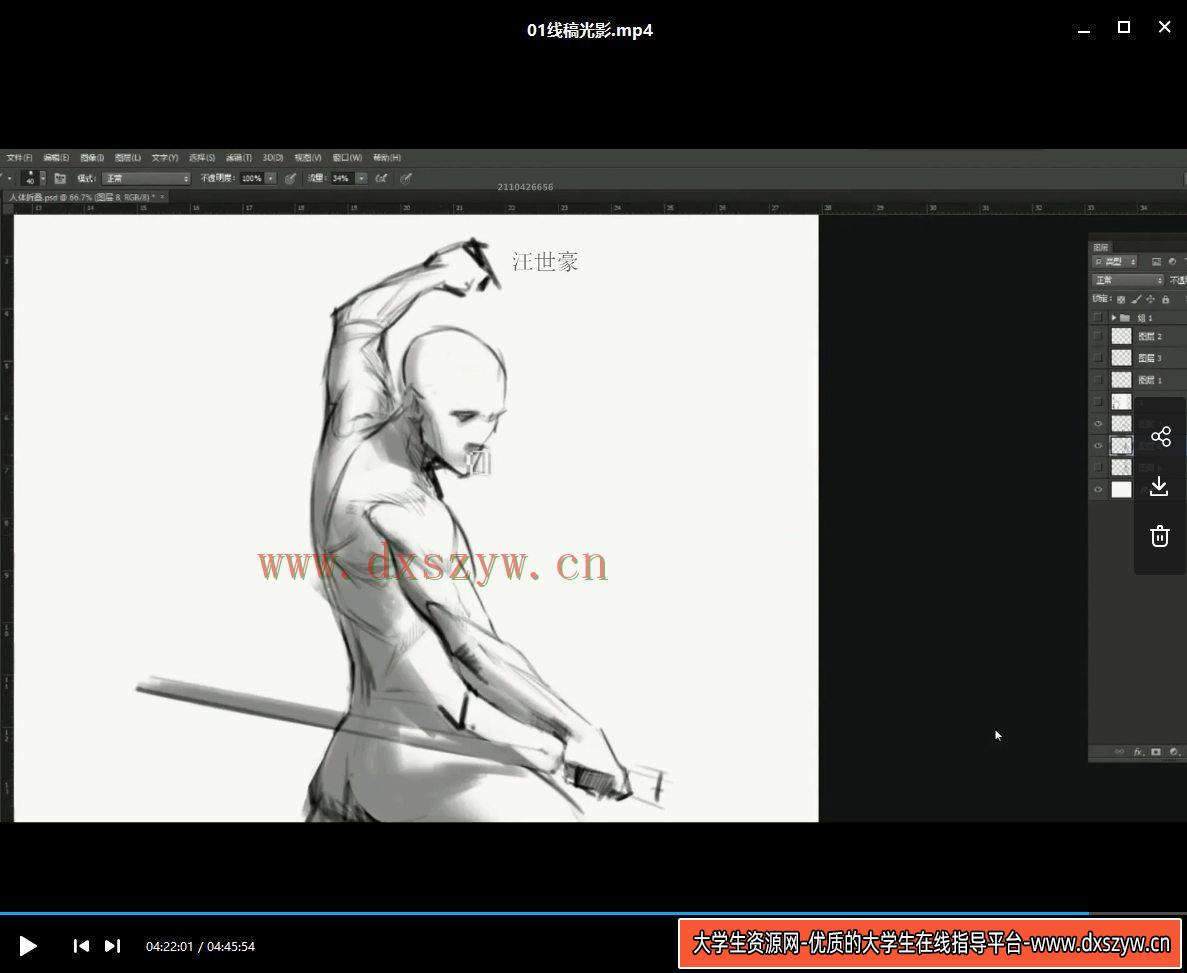
Task: Select the 图层 layers panel tab
Action: coord(1101,247)
